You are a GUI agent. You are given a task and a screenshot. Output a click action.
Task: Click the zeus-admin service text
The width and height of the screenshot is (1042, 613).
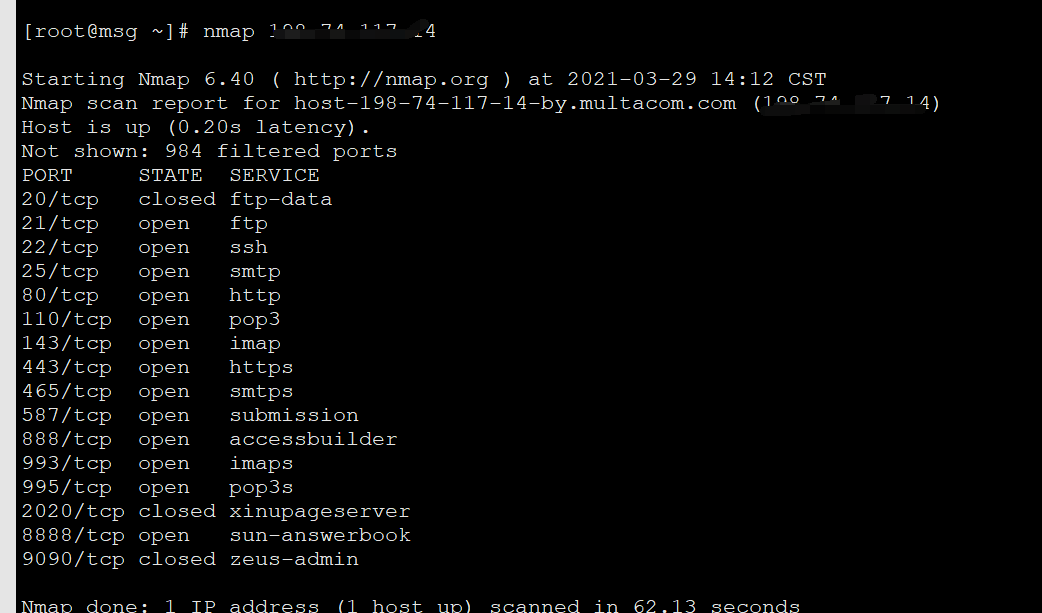(294, 560)
